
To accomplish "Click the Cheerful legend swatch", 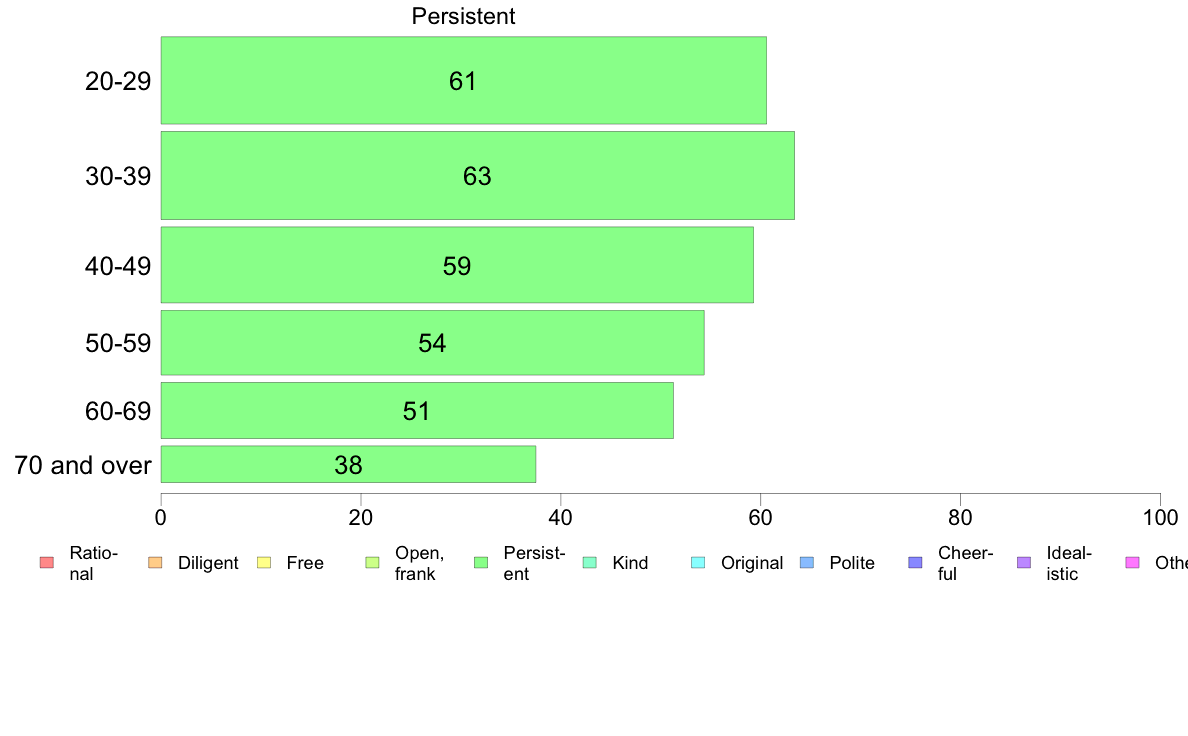I will click(915, 563).
